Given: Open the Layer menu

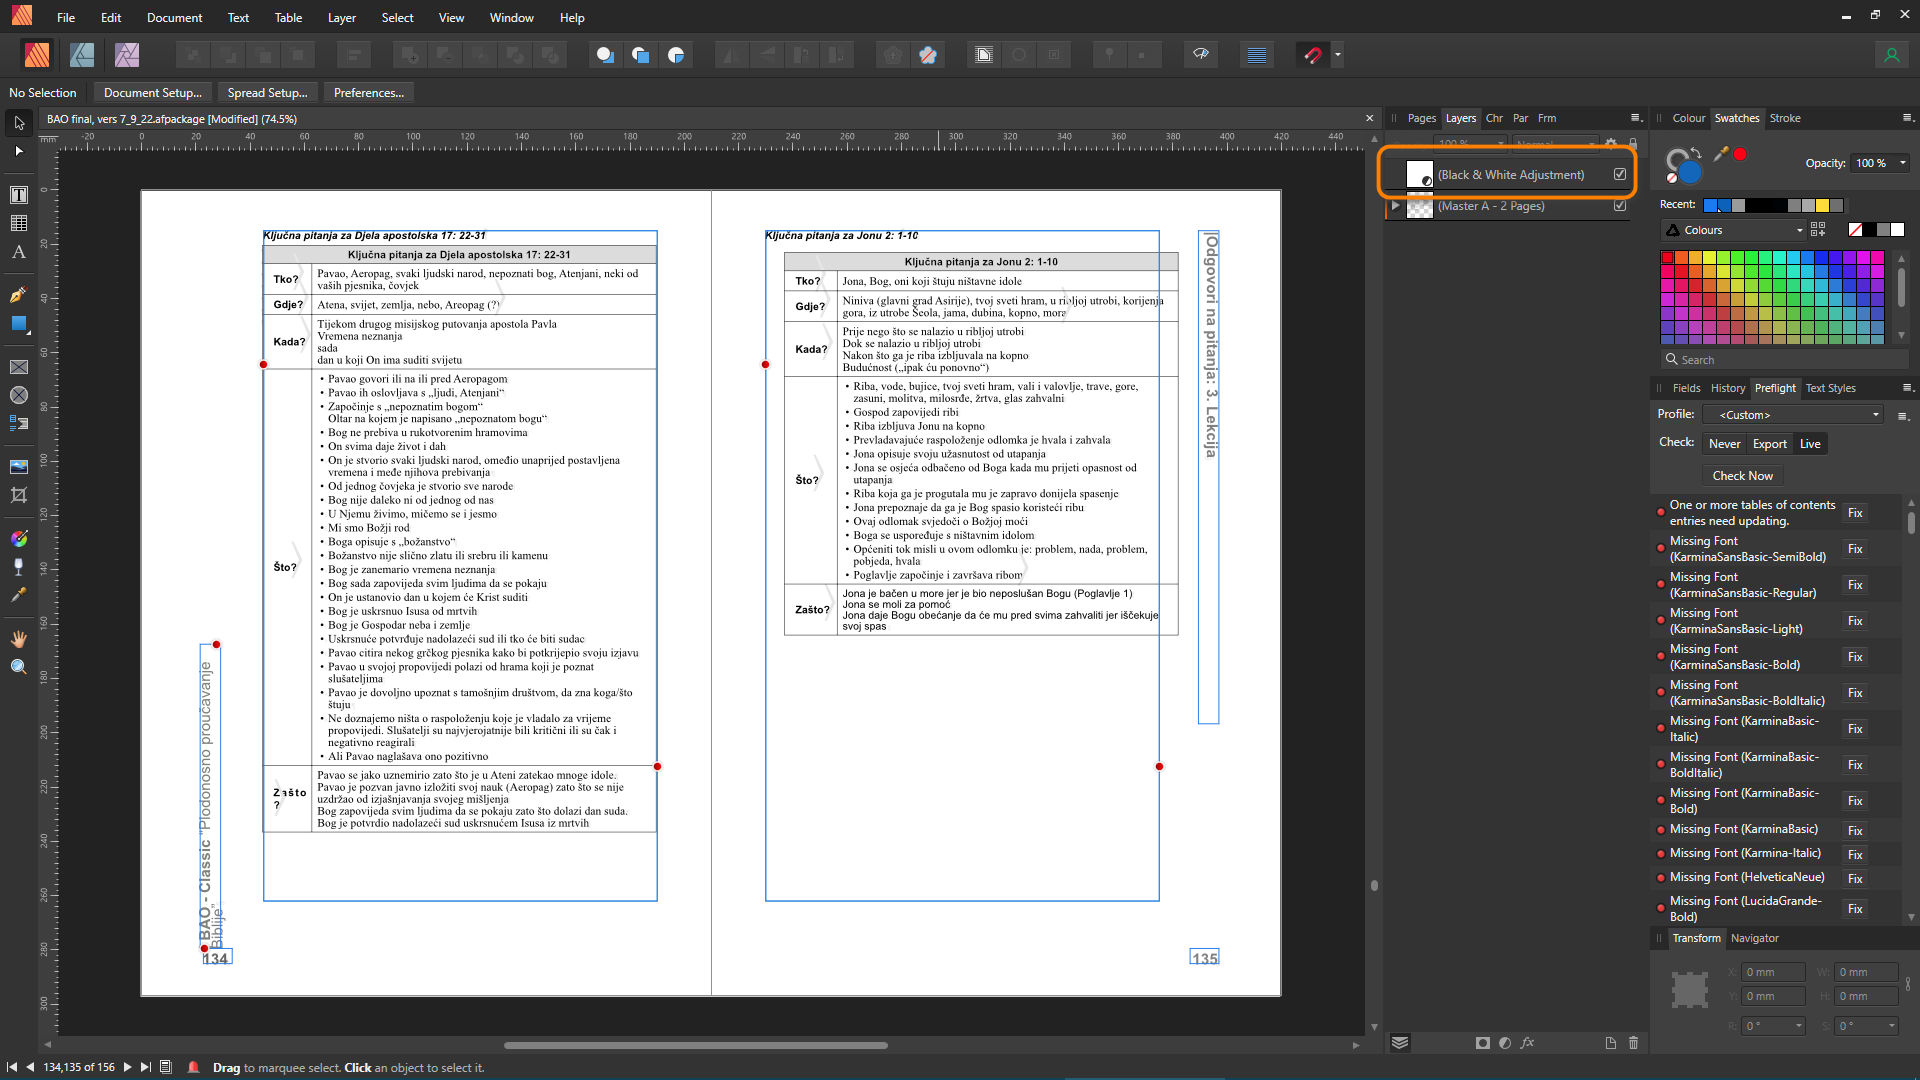Looking at the screenshot, I should point(342,17).
